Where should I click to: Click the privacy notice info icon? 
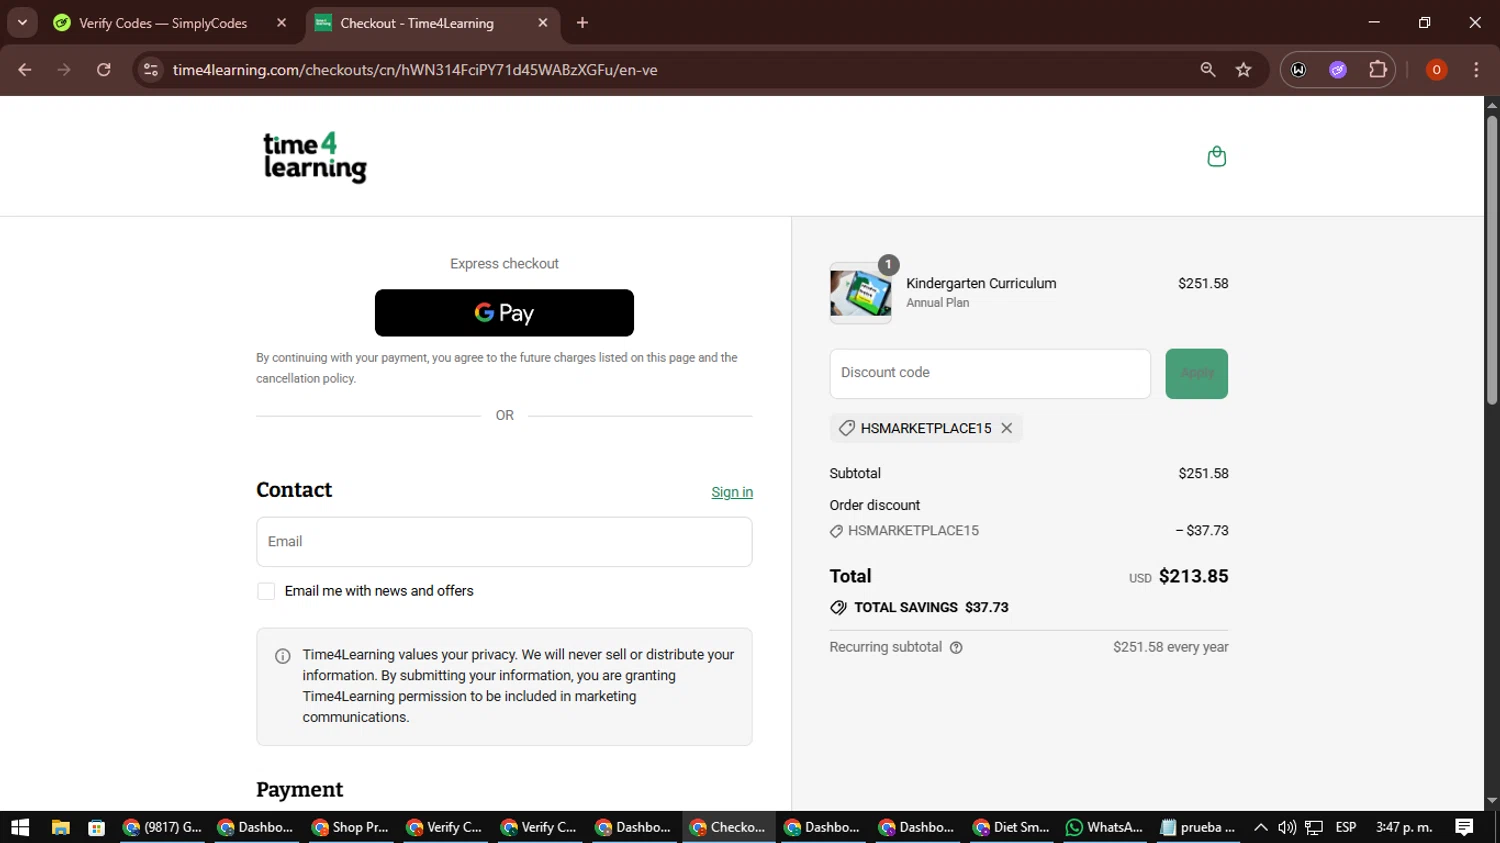pos(283,656)
